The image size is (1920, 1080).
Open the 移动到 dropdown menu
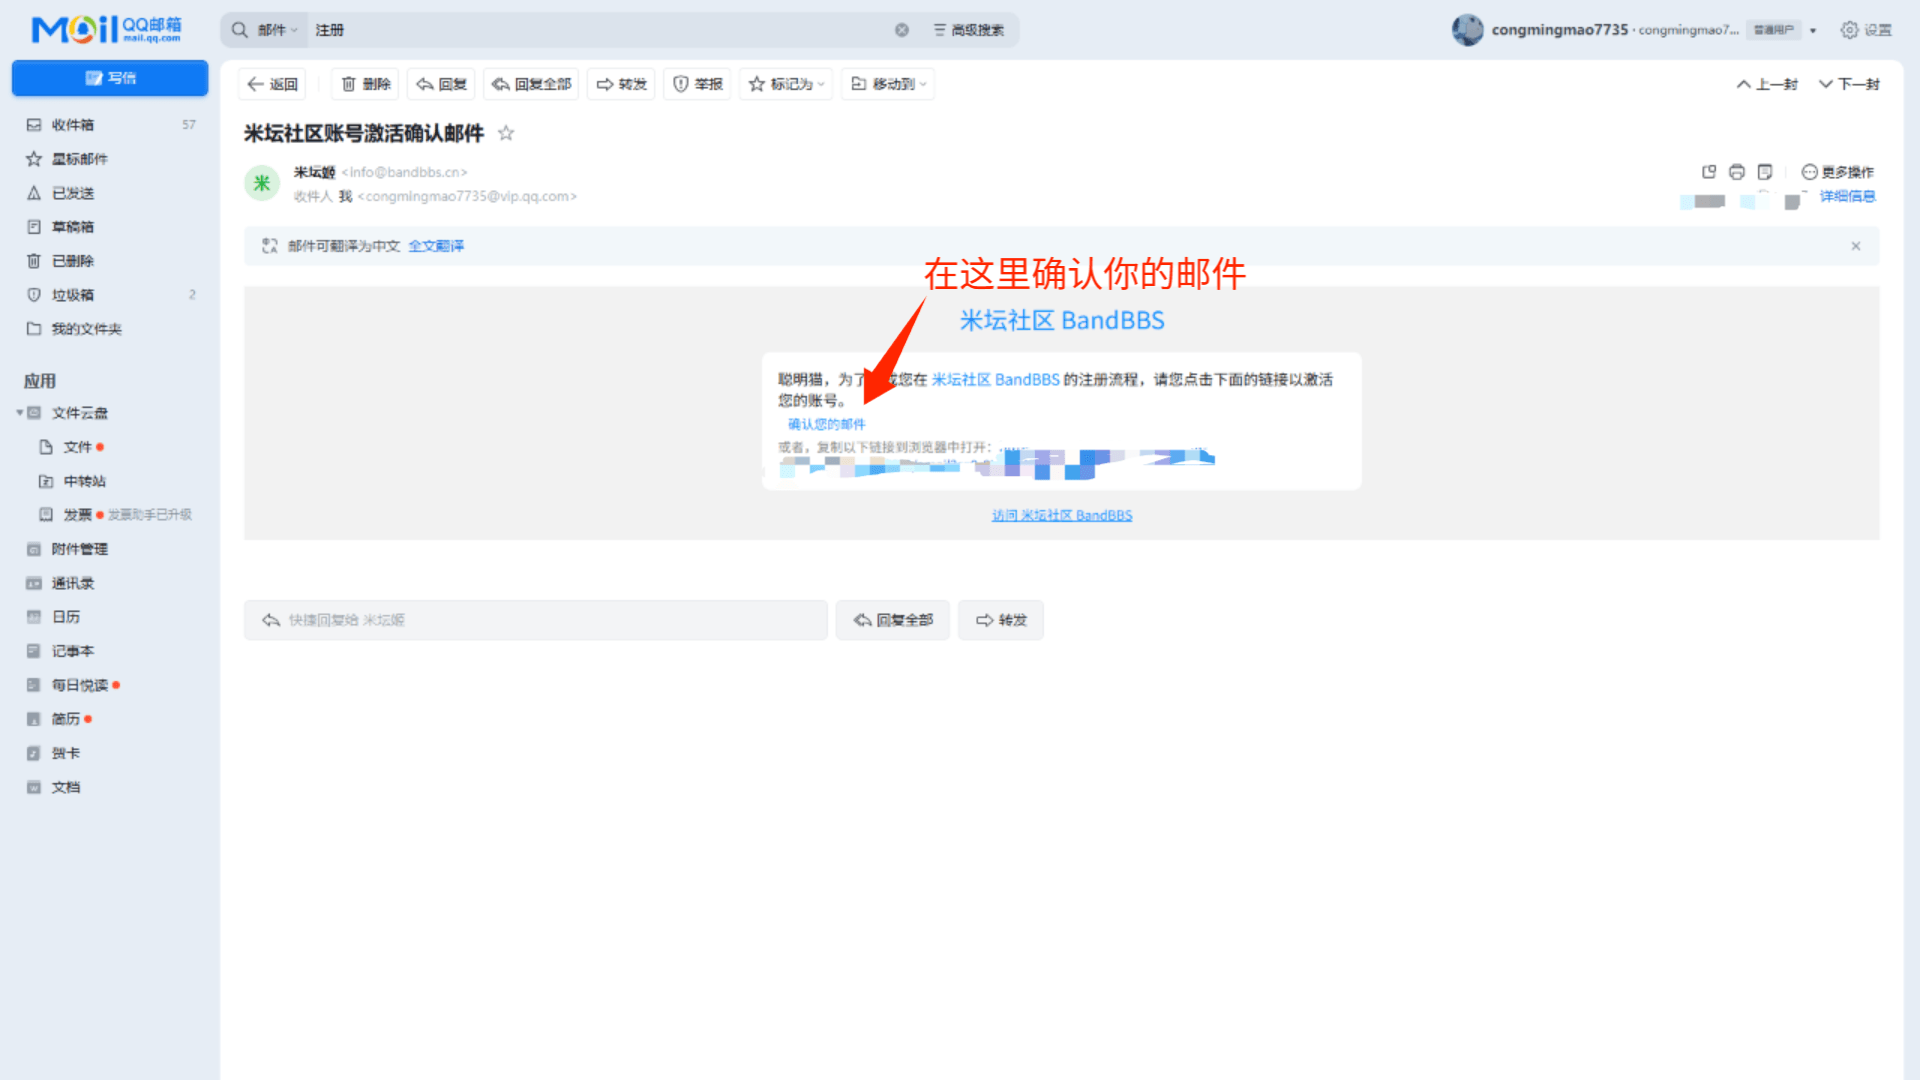pyautogui.click(x=889, y=84)
